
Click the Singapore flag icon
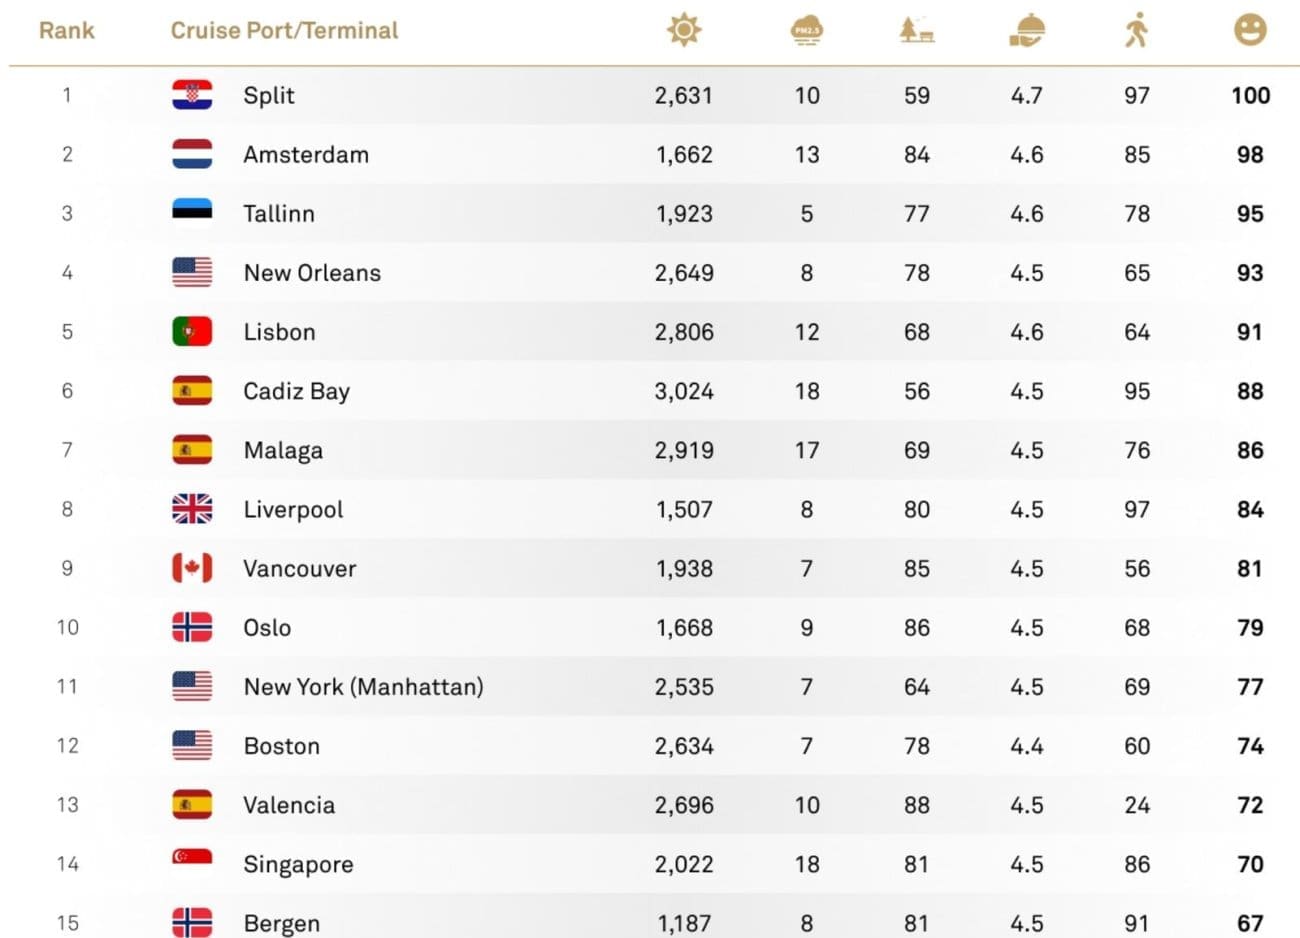pos(192,857)
